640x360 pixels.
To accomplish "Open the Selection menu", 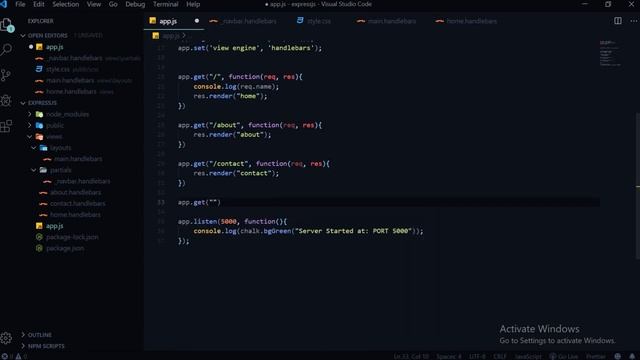I will pyautogui.click(x=65, y=4).
